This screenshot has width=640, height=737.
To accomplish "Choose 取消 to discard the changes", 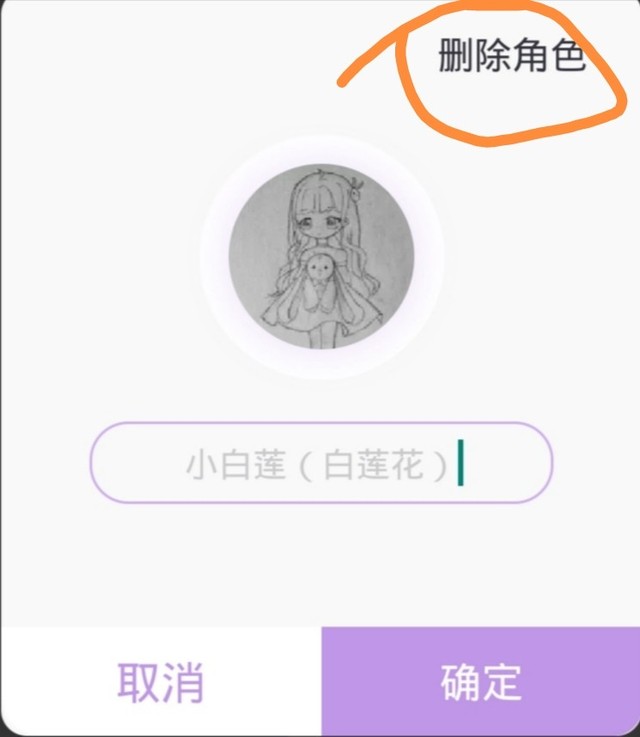I will pos(161,682).
